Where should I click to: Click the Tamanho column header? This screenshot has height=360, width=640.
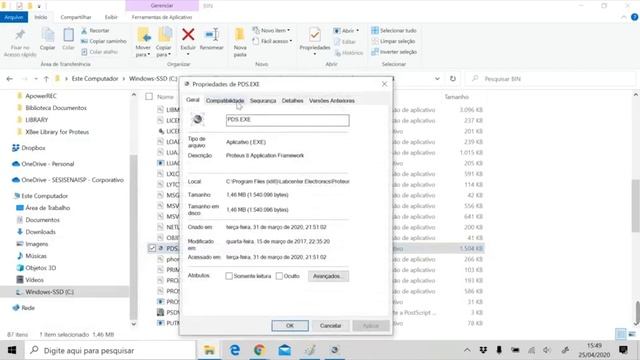[x=456, y=97]
